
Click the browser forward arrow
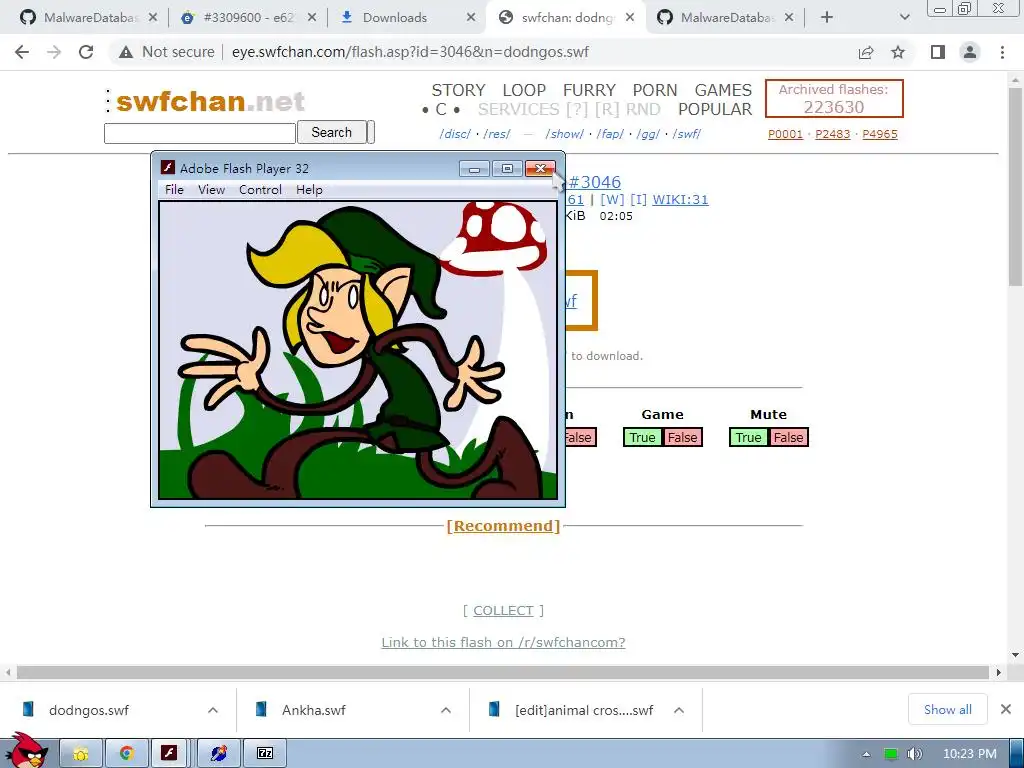click(x=54, y=52)
